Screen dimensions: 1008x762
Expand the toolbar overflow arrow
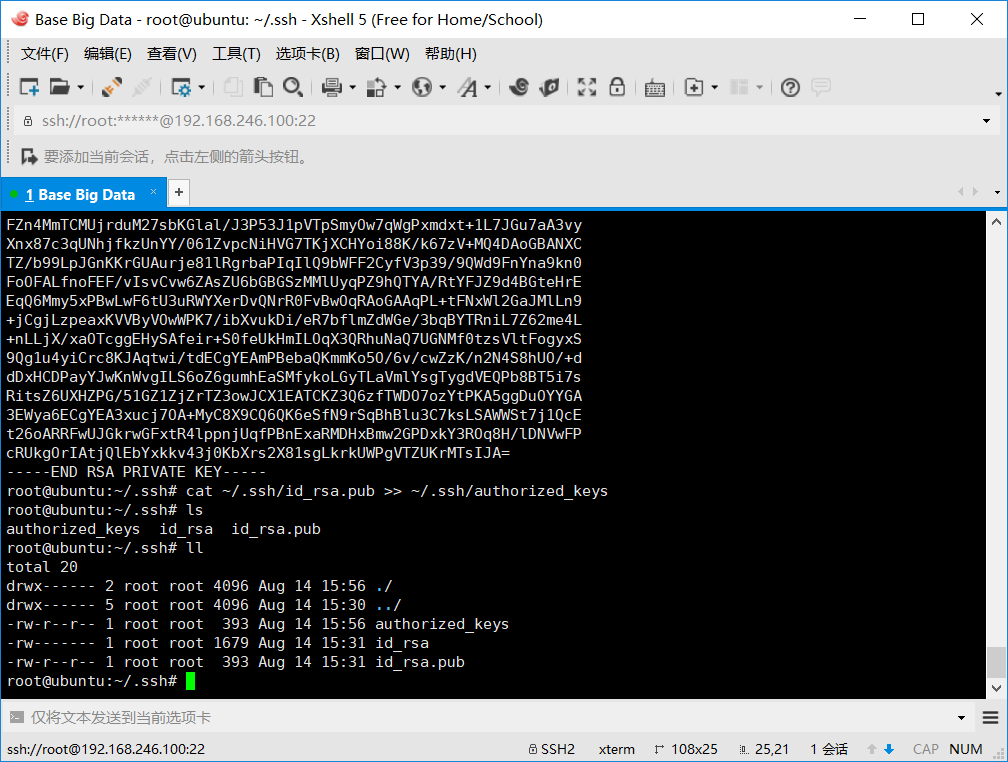[x=998, y=94]
